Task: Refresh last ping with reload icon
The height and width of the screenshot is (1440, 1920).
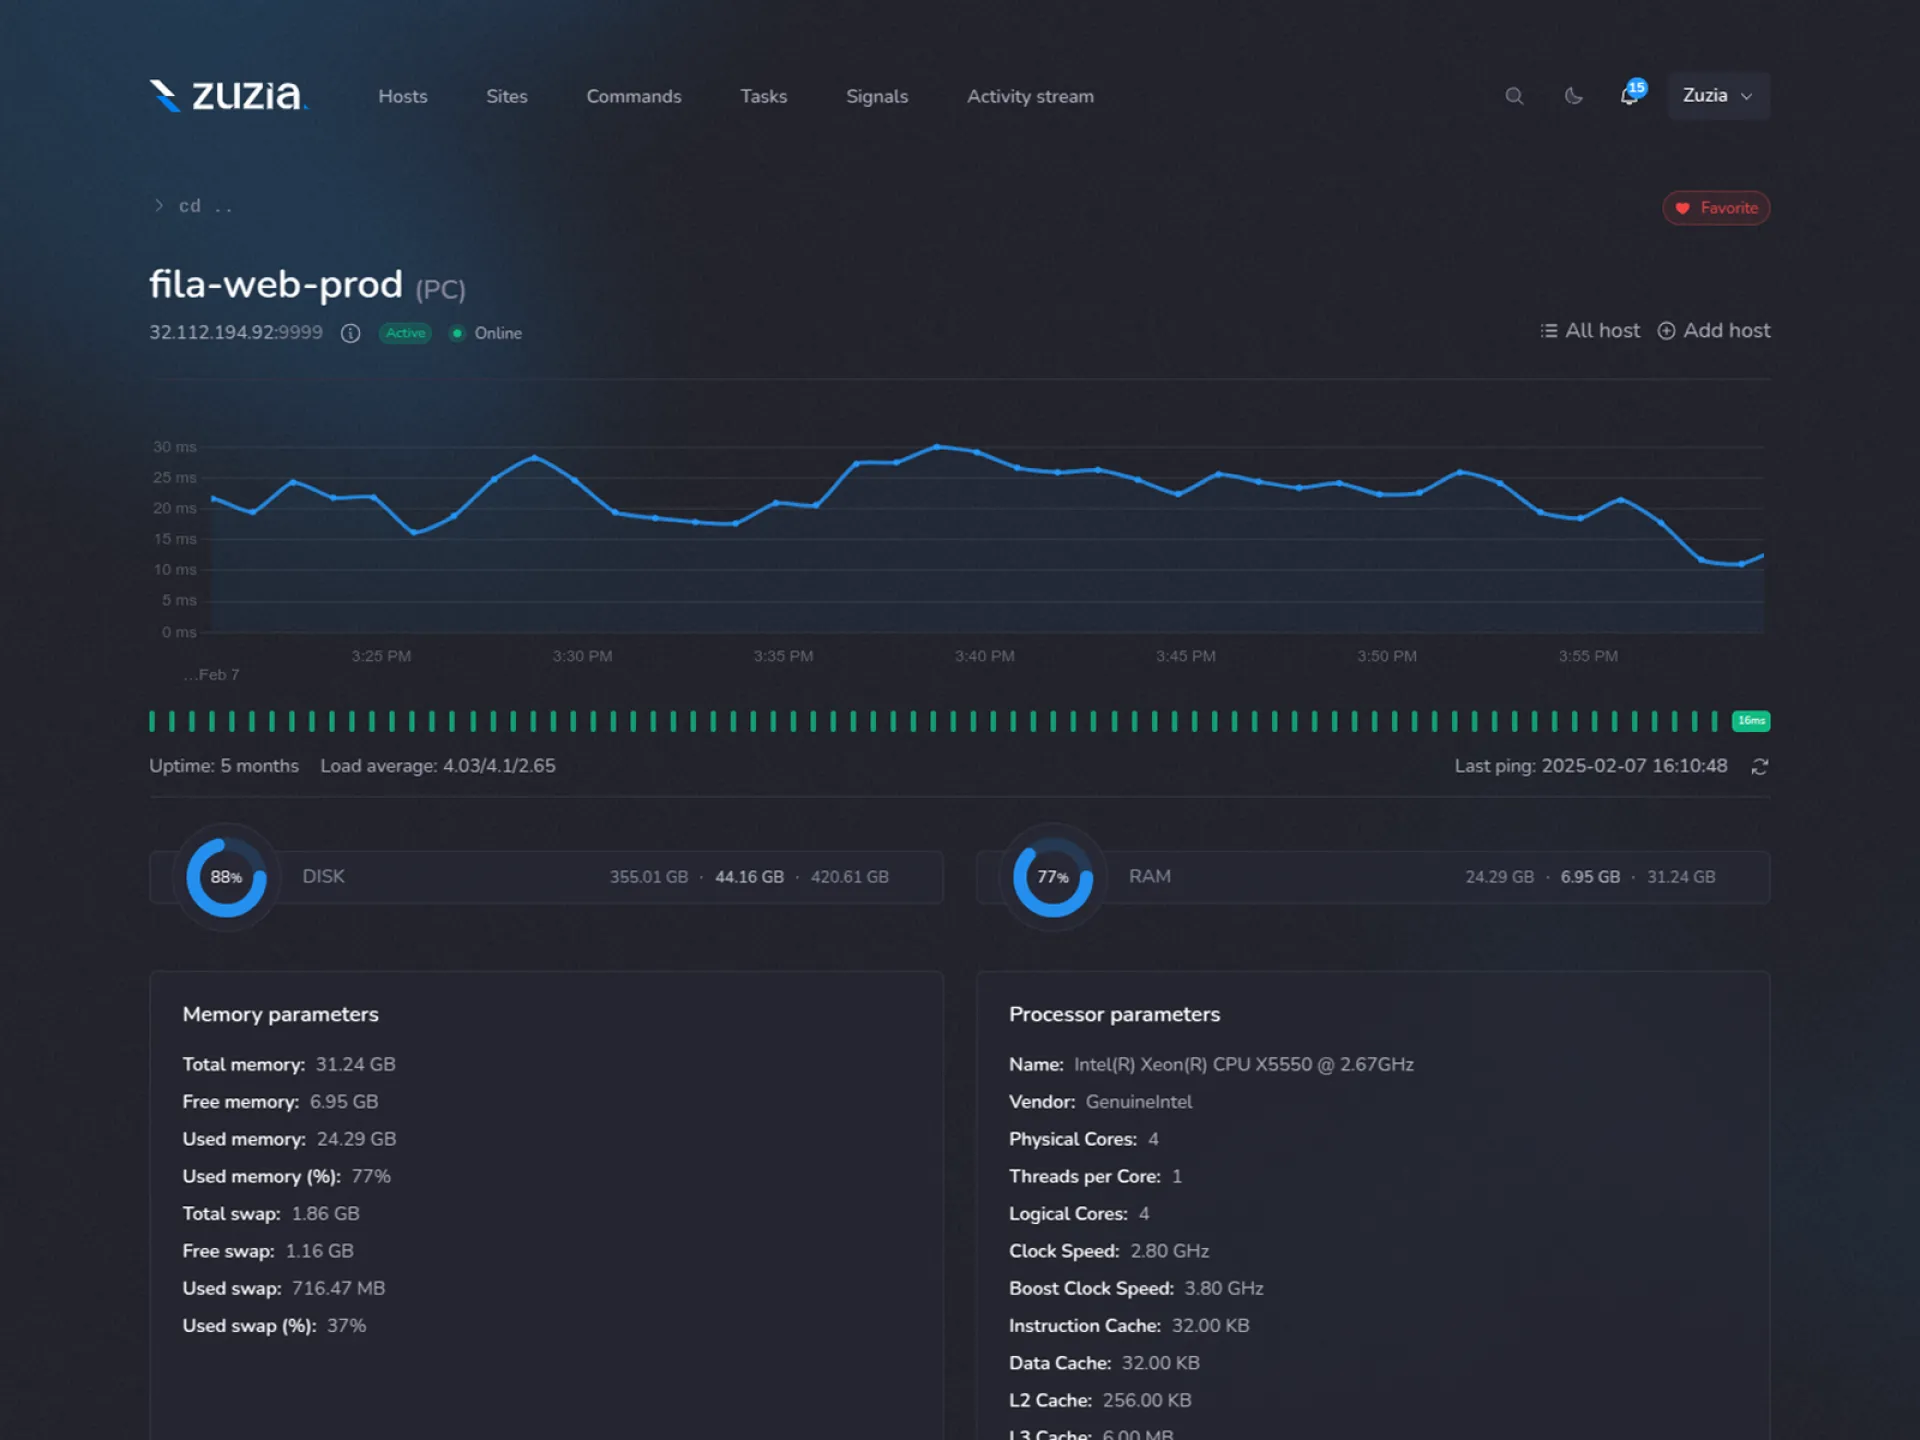Action: pyautogui.click(x=1760, y=767)
